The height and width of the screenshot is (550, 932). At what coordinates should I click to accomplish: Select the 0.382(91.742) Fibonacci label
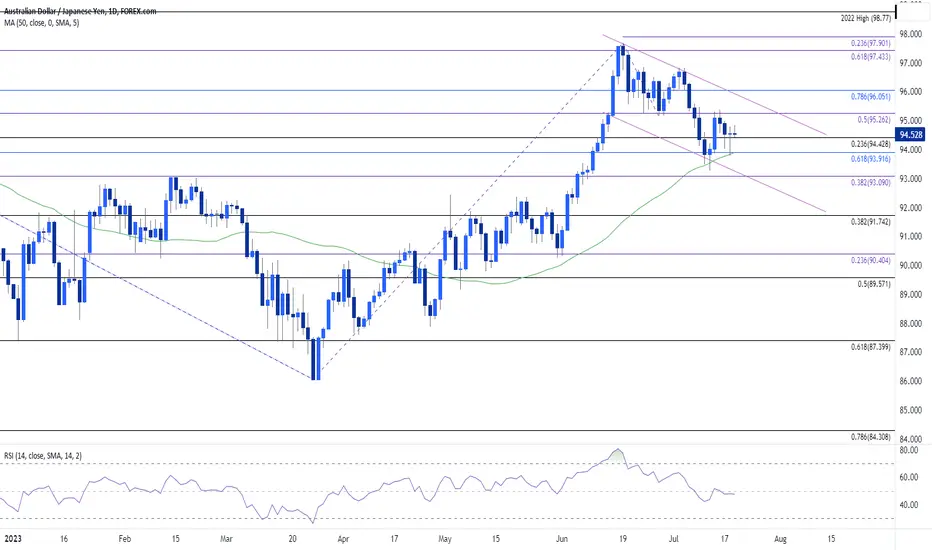871,221
